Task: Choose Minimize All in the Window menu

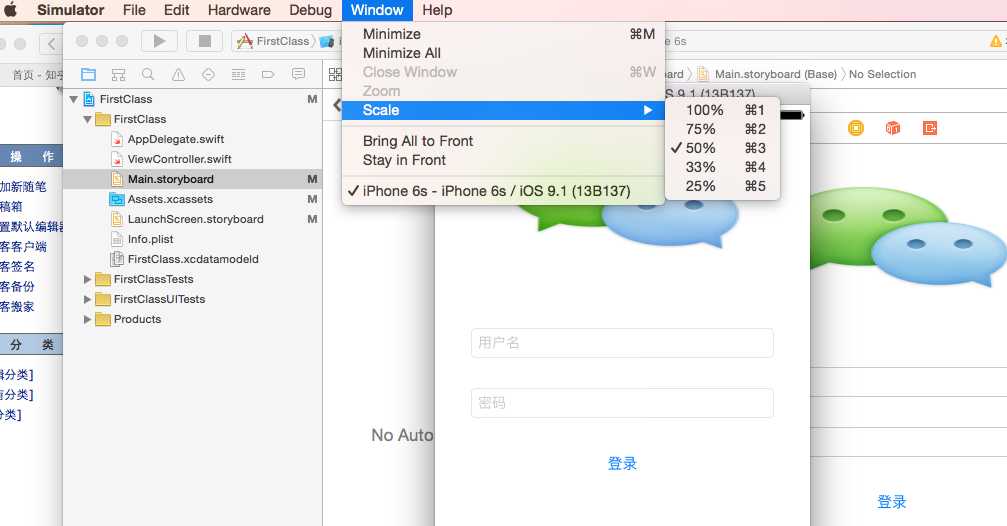Action: point(504,53)
